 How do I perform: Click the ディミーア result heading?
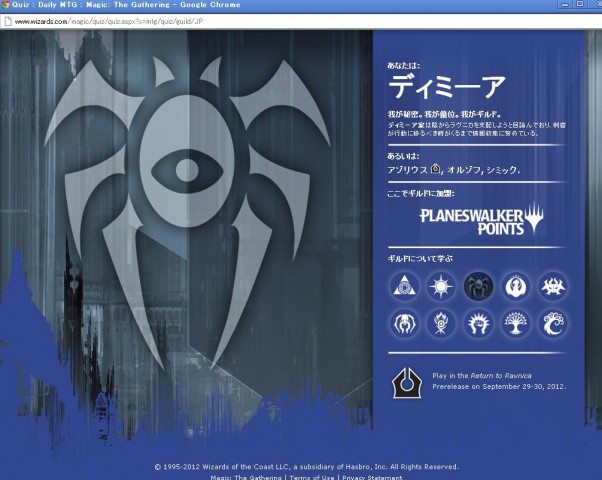coord(447,87)
